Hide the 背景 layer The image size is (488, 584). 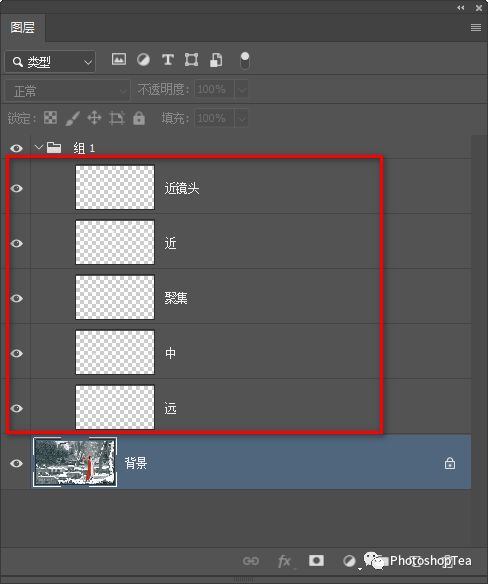click(x=16, y=463)
